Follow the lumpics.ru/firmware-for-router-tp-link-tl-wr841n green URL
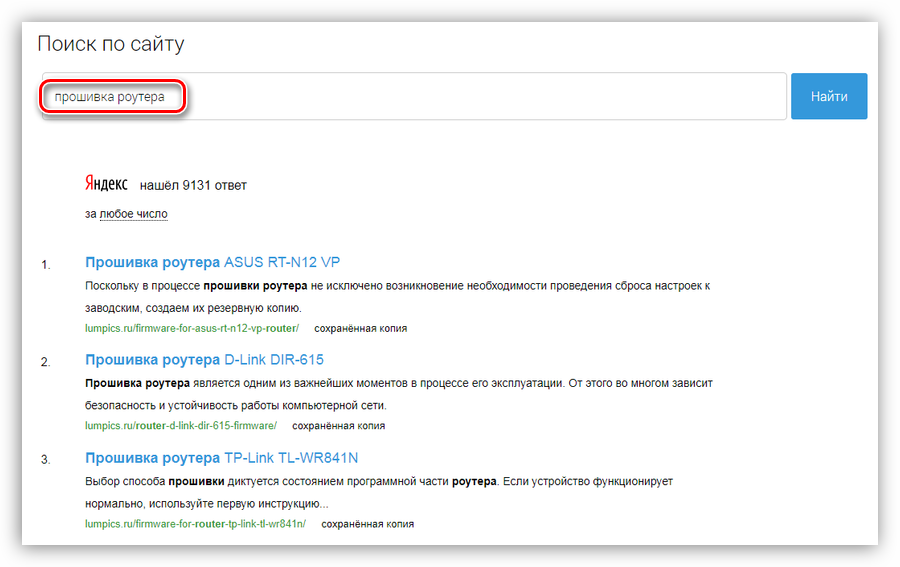This screenshot has height=567, width=900. coord(195,523)
